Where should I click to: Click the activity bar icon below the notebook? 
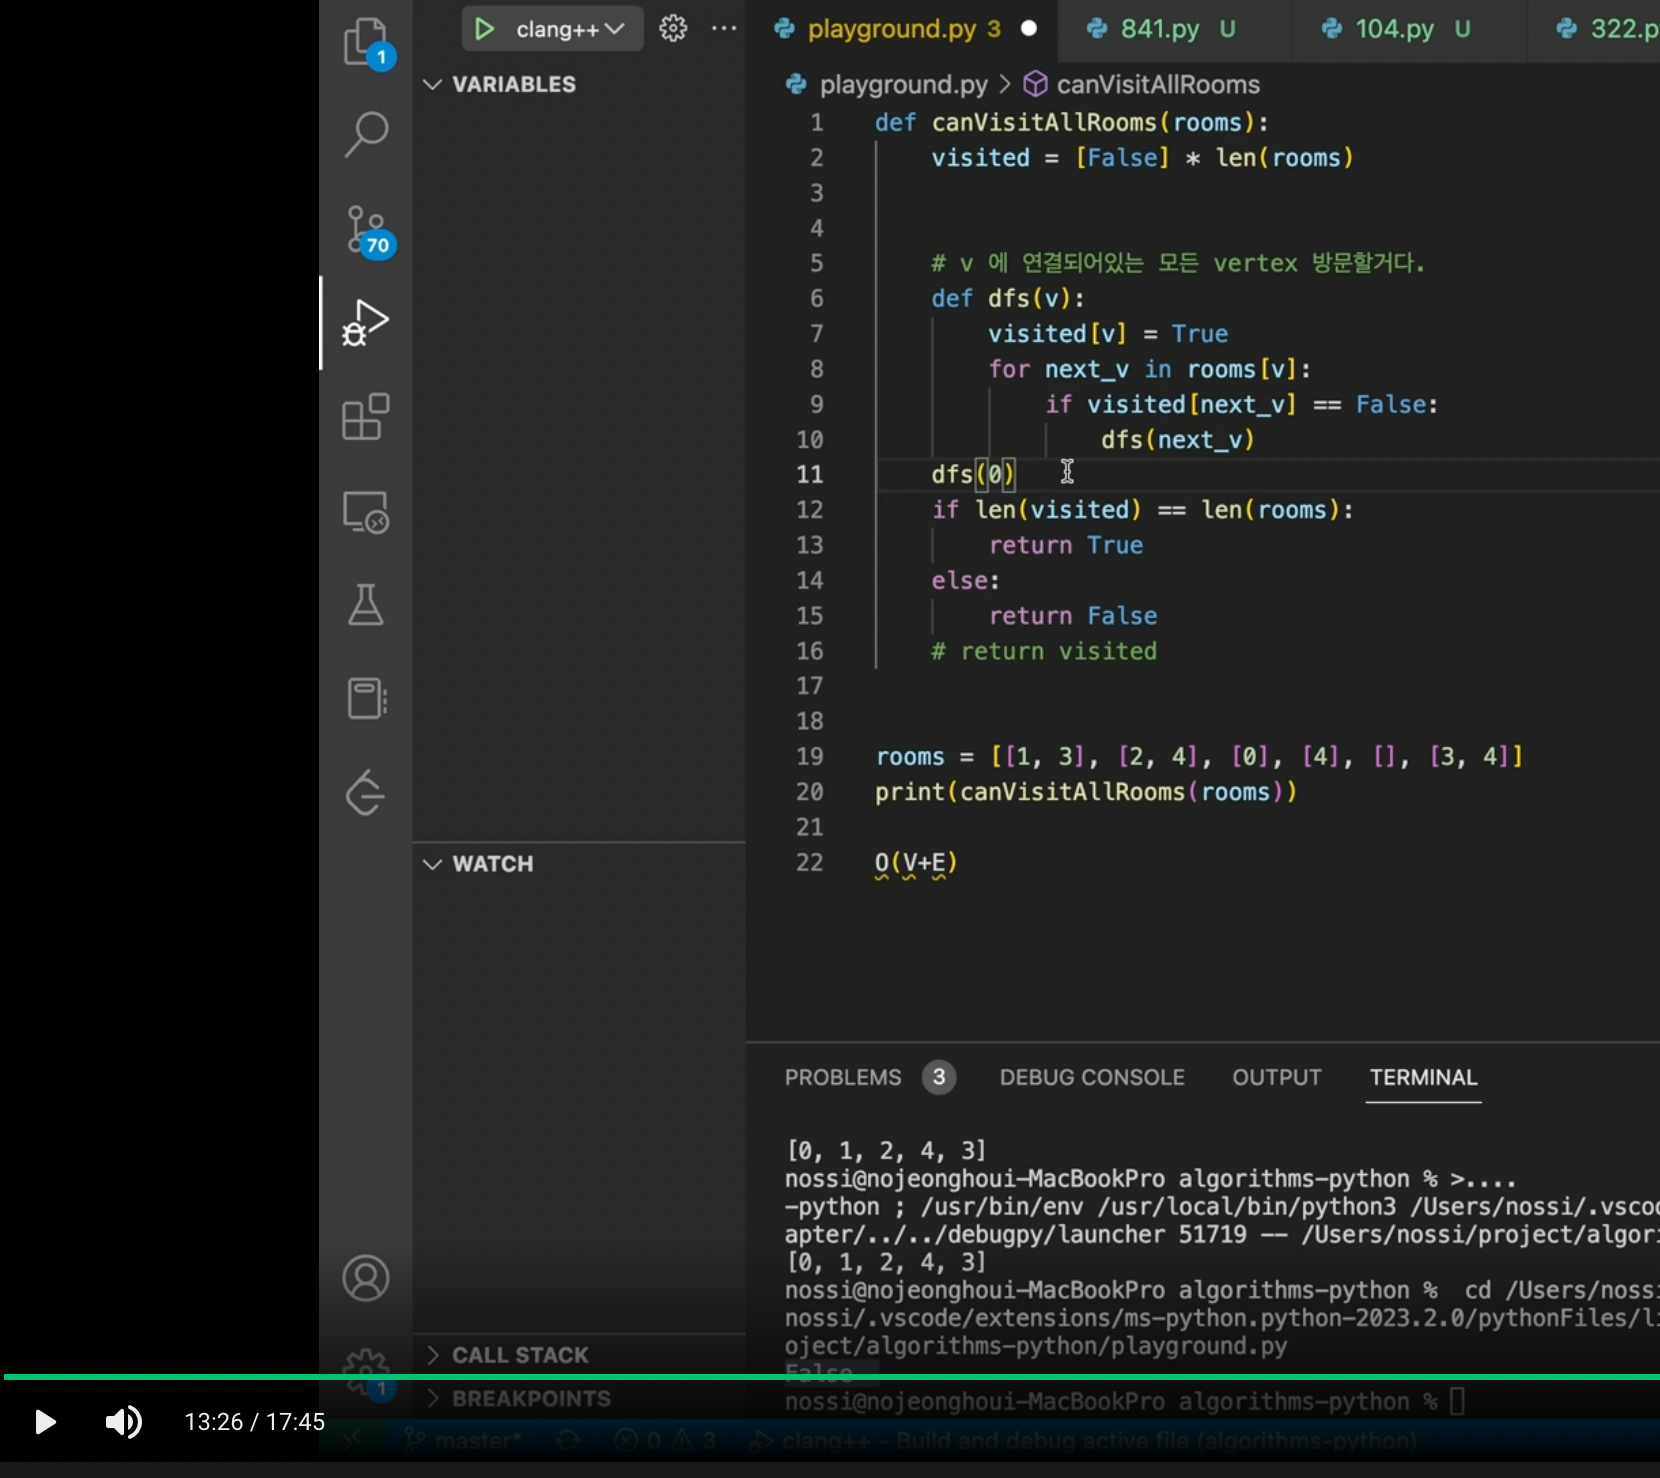click(366, 793)
